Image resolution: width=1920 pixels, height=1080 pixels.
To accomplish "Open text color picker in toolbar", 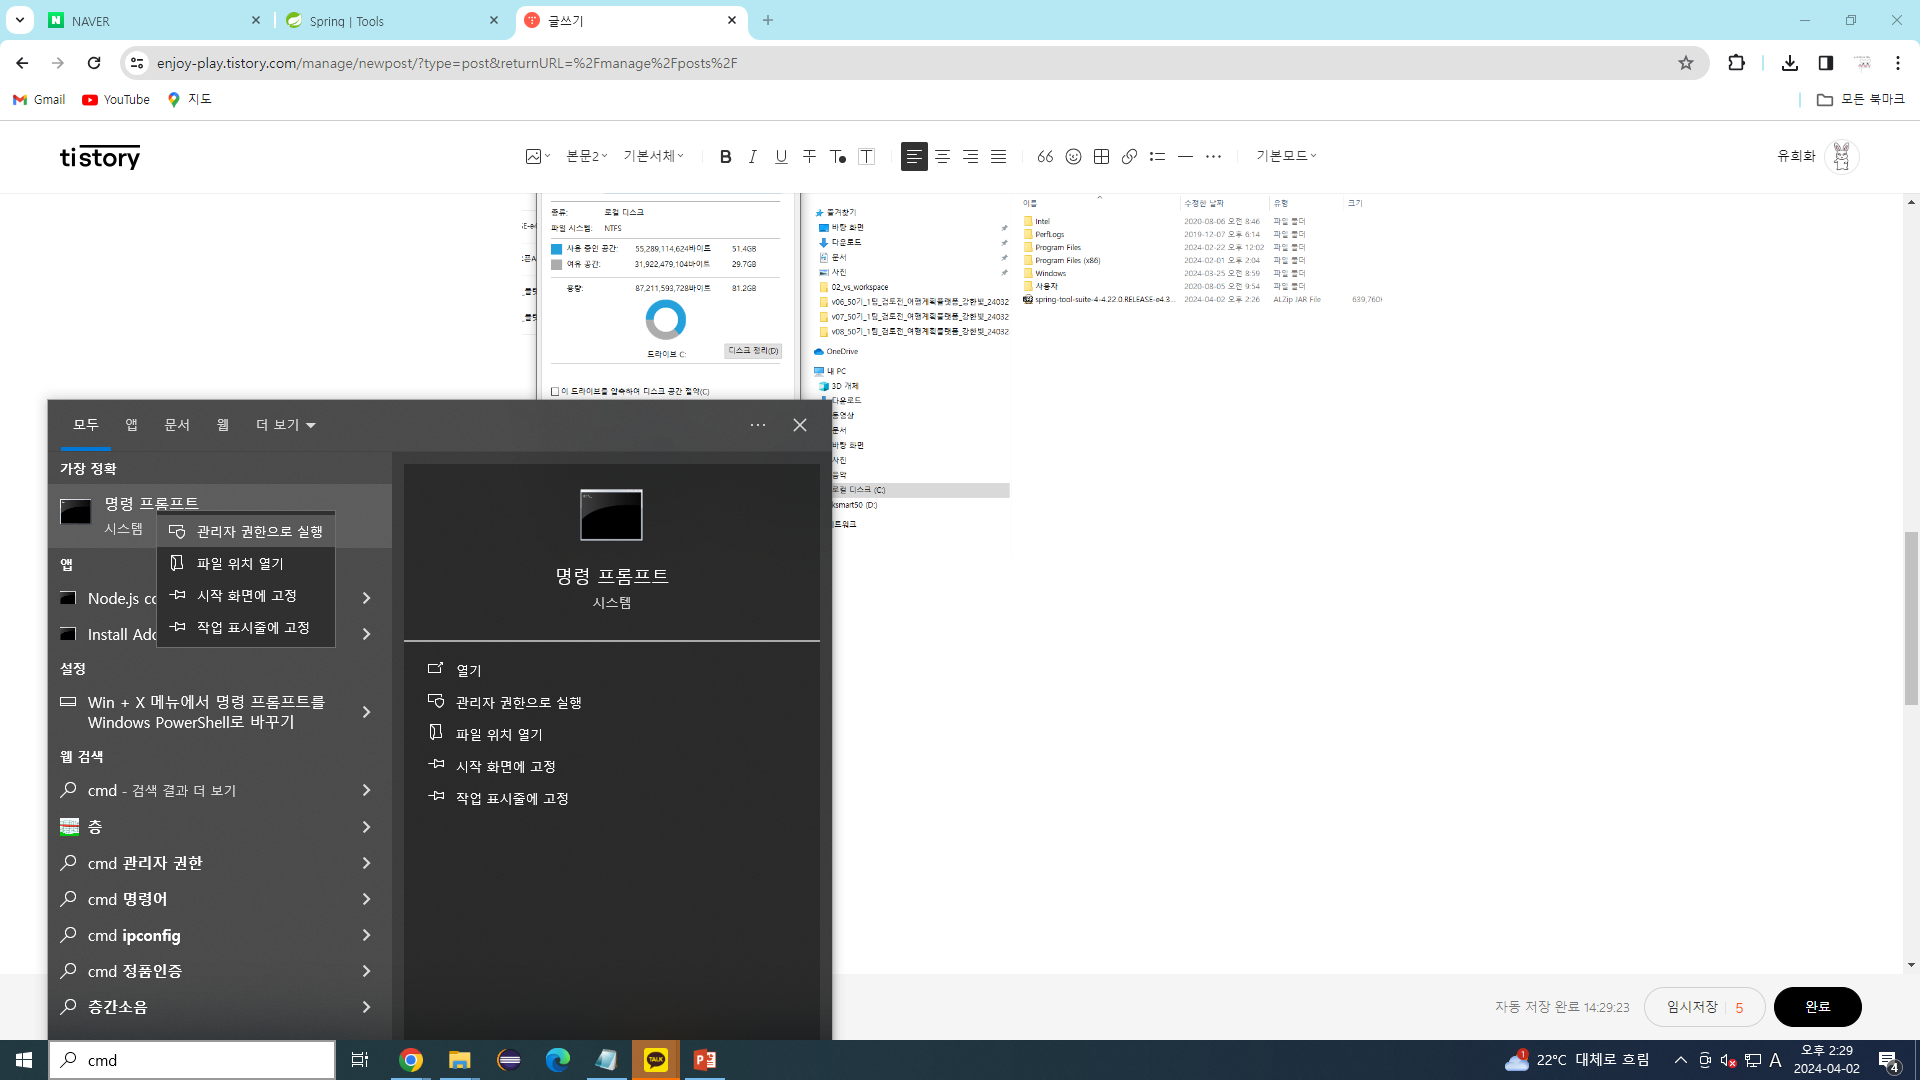I will 838,157.
